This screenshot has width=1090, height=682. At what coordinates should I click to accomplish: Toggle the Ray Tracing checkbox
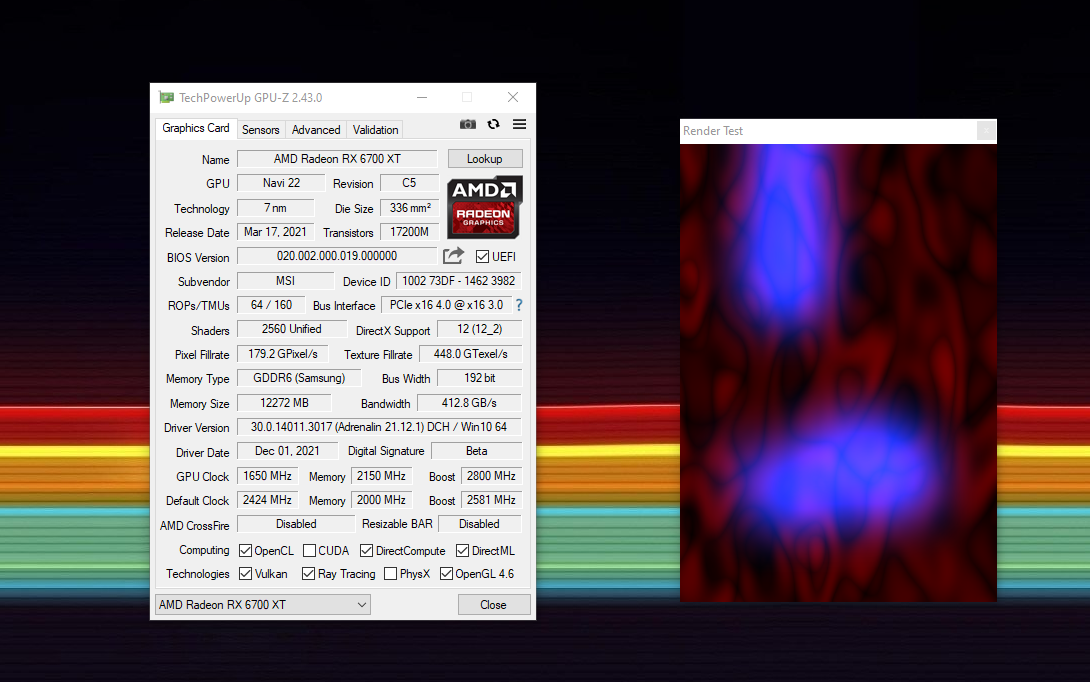point(309,574)
